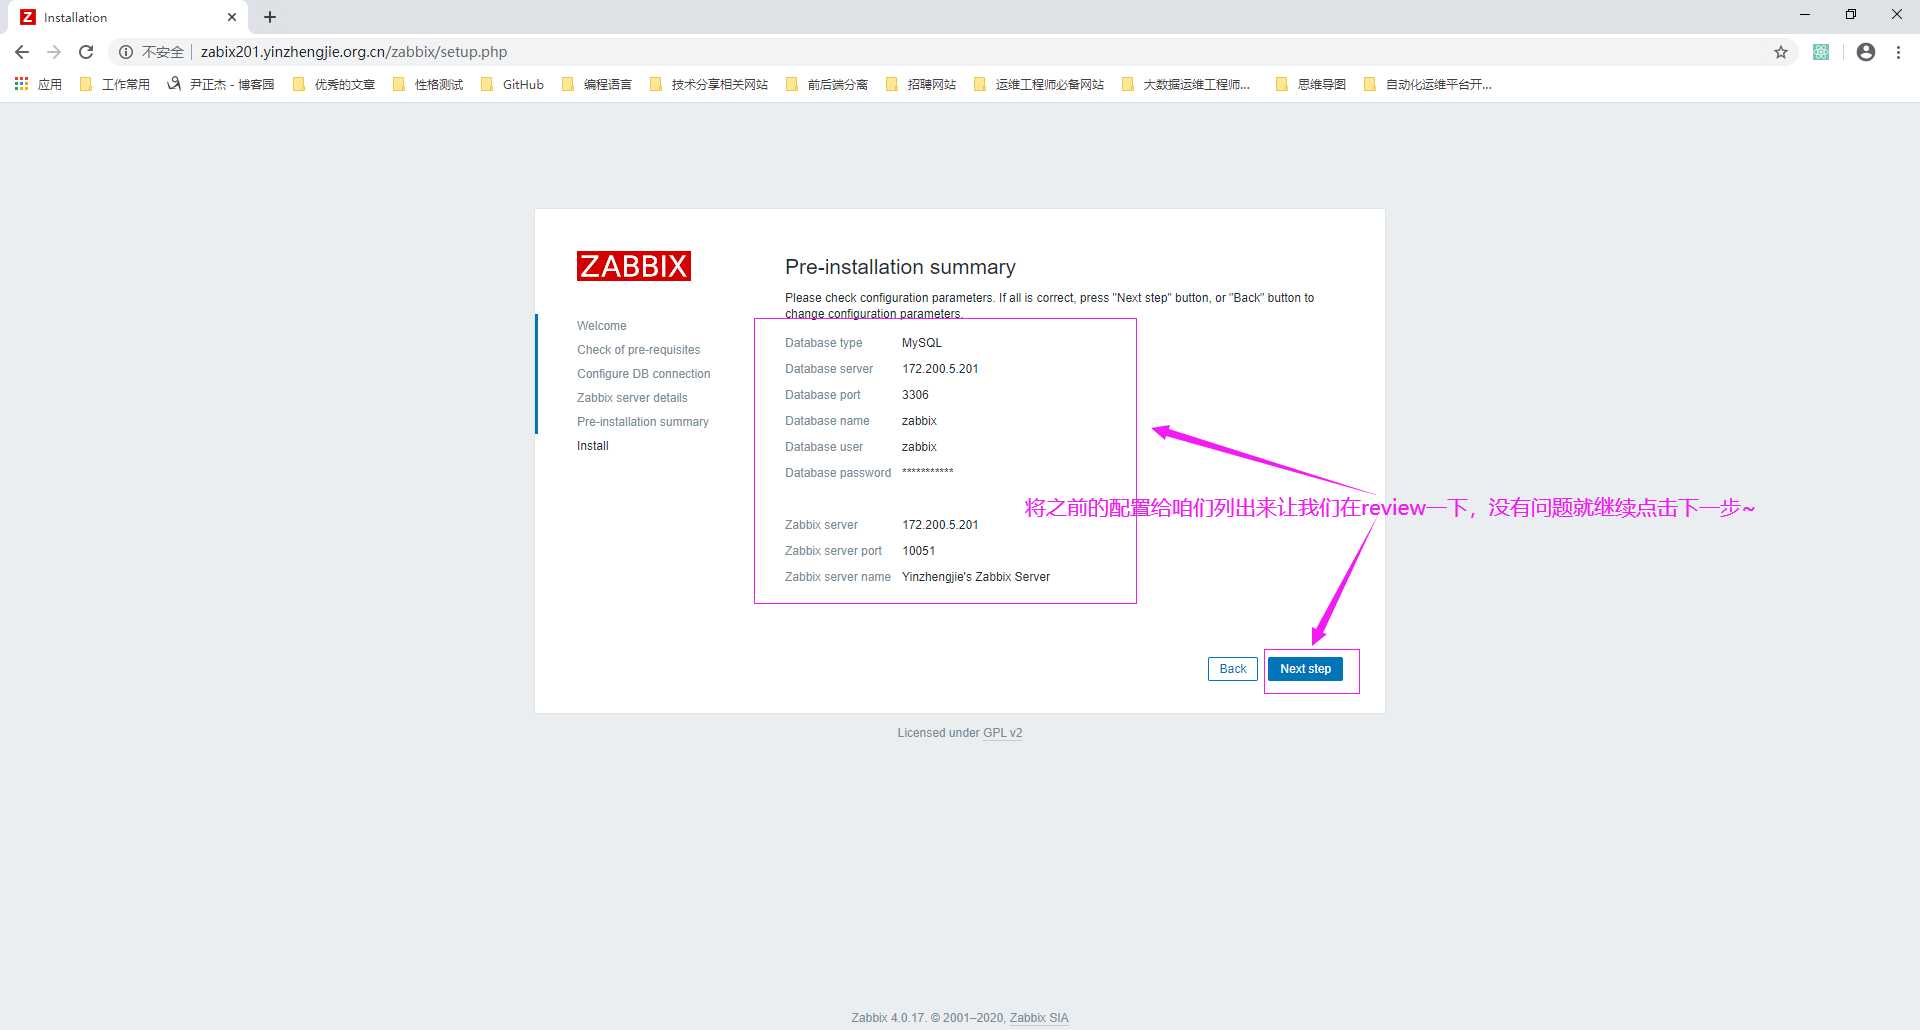Open 思维导图 bookmark folder
1920x1030 pixels.
1311,84
